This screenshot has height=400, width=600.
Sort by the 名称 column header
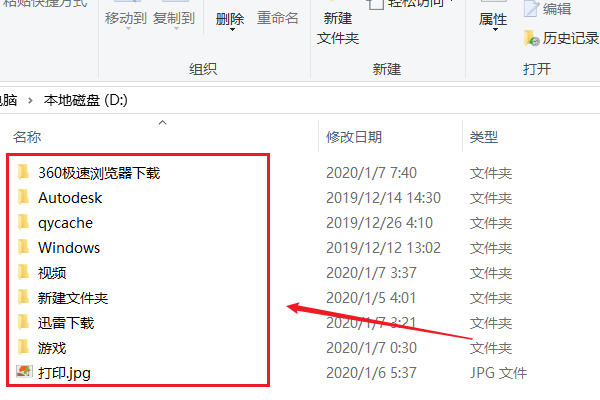coord(27,137)
